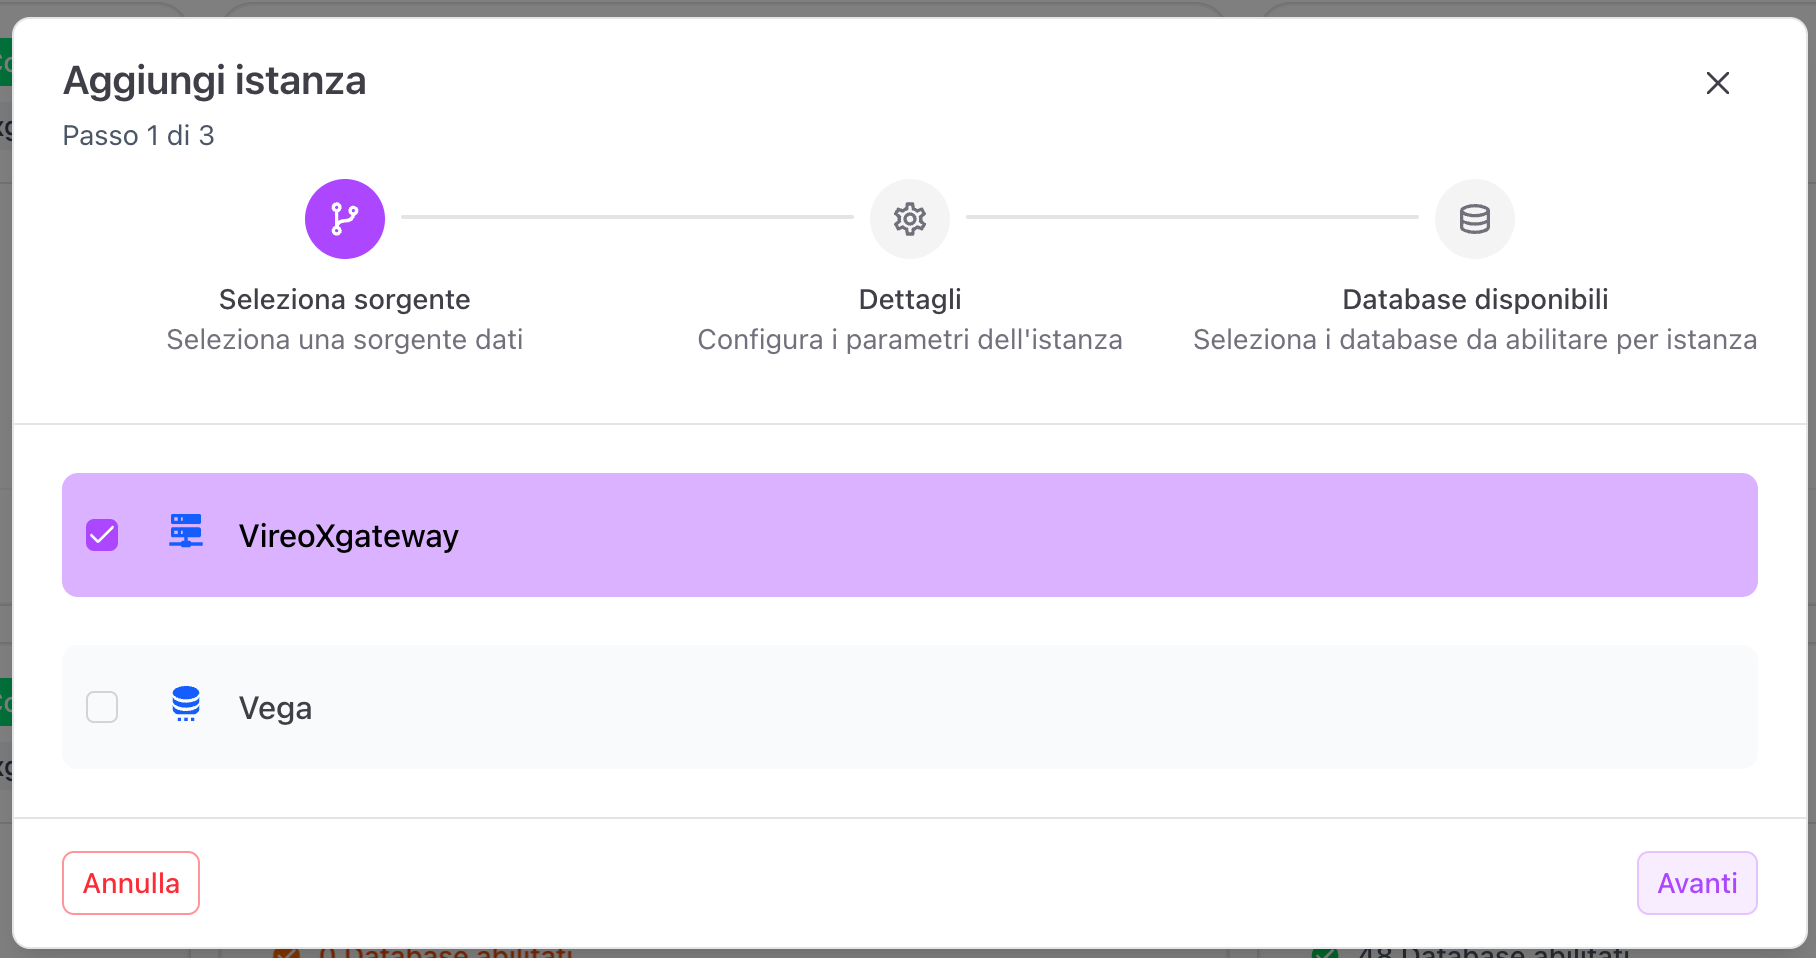
Task: Click the VireoXgateway server icon
Action: [x=186, y=532]
